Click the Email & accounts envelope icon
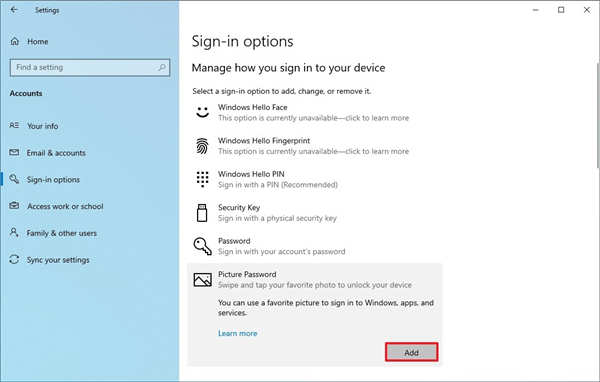Screen dimensions: 600x382 pyautogui.click(x=14, y=152)
